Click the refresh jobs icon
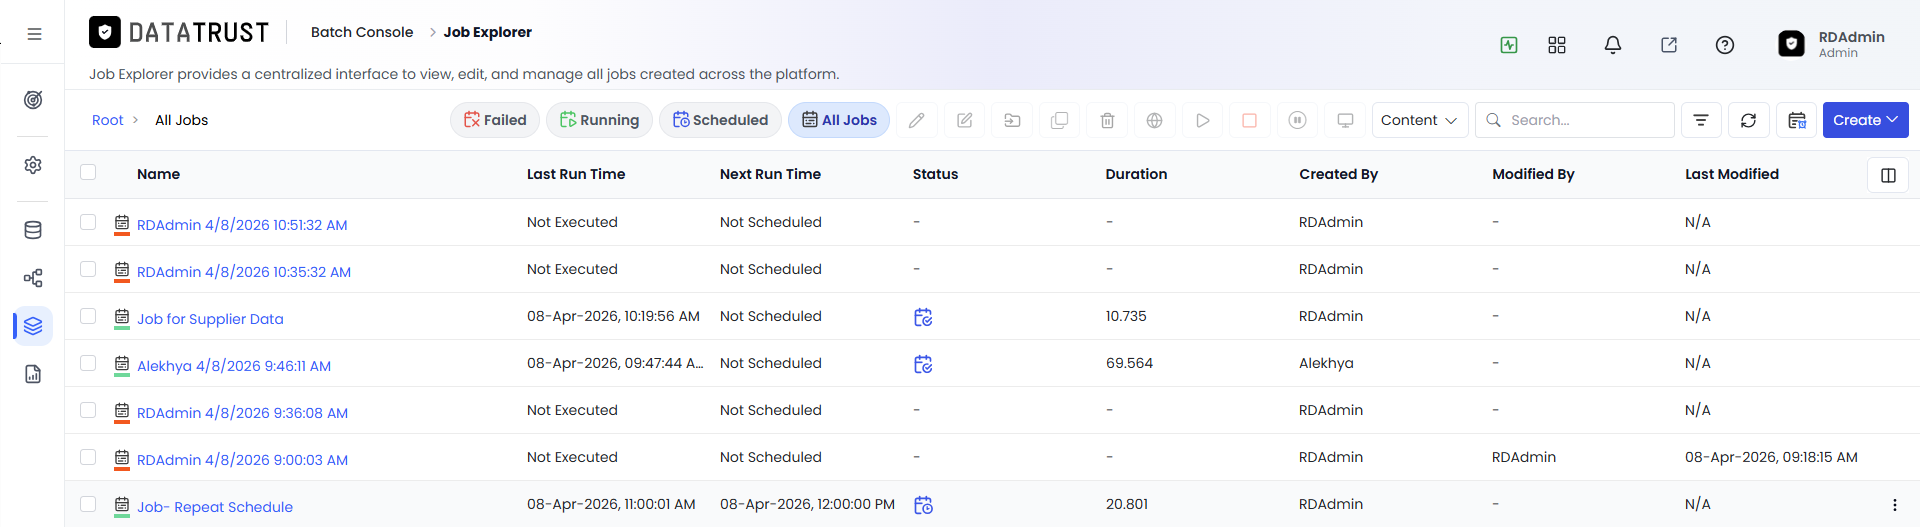The width and height of the screenshot is (1920, 527). 1748,120
